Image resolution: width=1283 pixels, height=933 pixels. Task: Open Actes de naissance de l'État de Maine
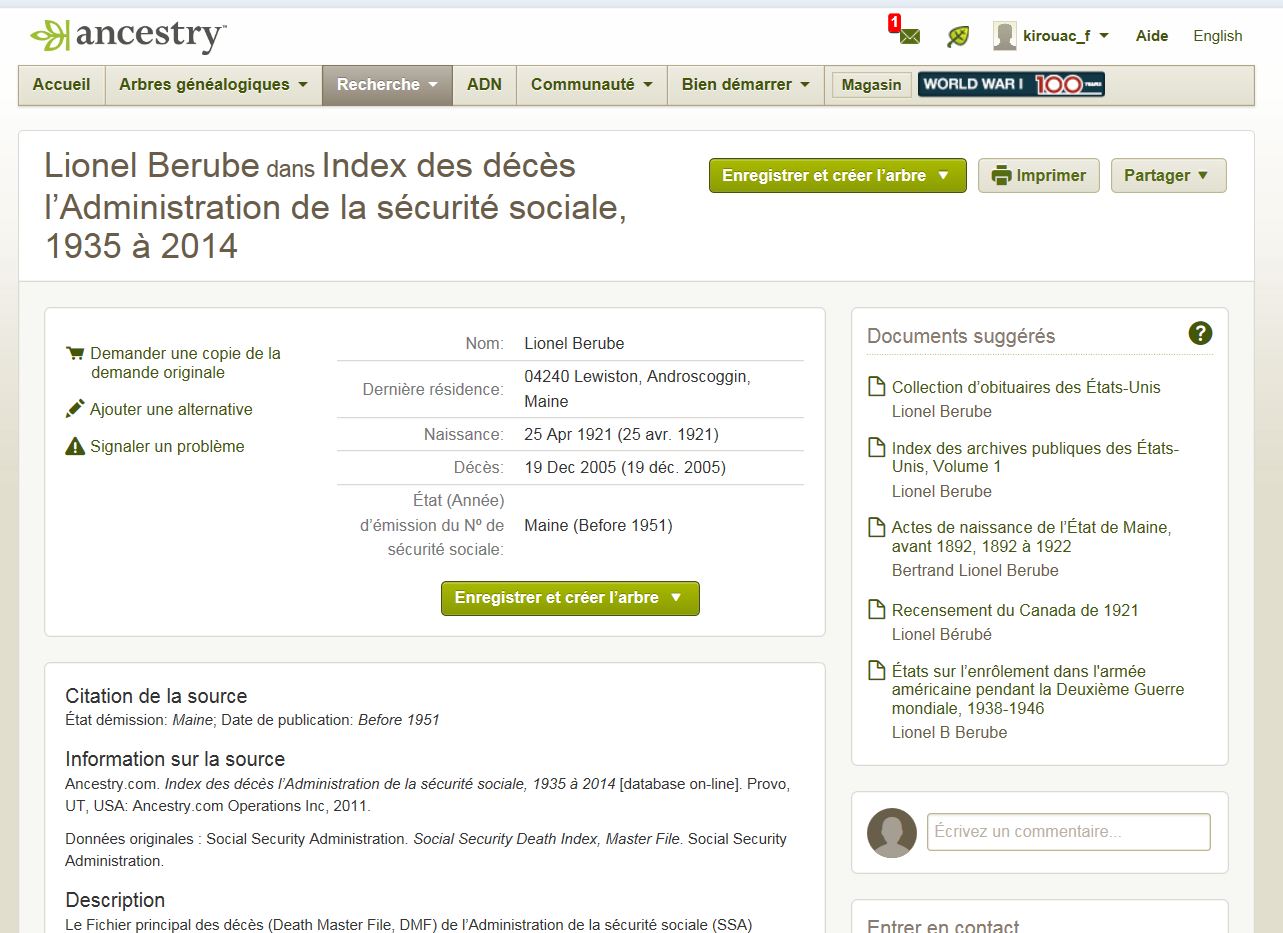coord(1031,536)
